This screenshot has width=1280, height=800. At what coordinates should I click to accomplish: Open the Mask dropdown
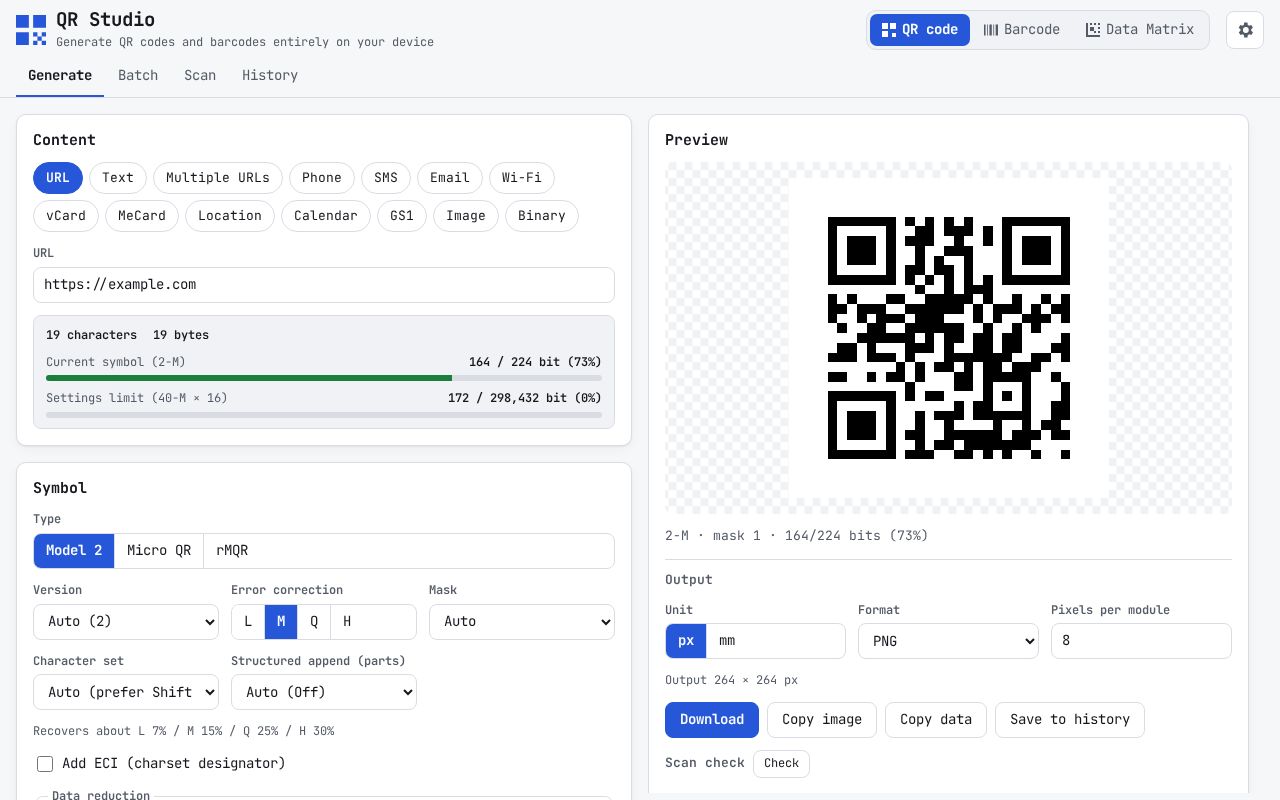pyautogui.click(x=522, y=622)
